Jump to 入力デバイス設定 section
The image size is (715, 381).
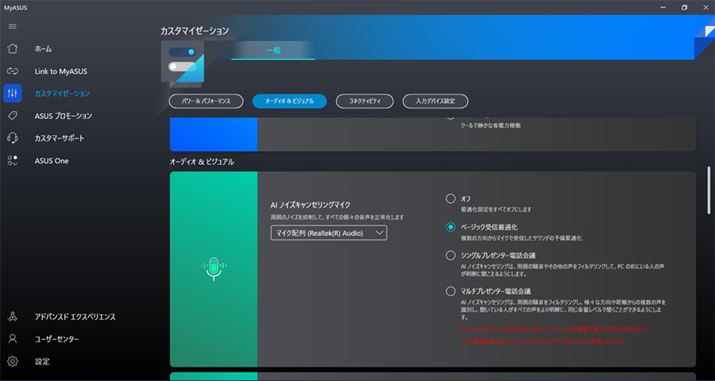(x=435, y=101)
